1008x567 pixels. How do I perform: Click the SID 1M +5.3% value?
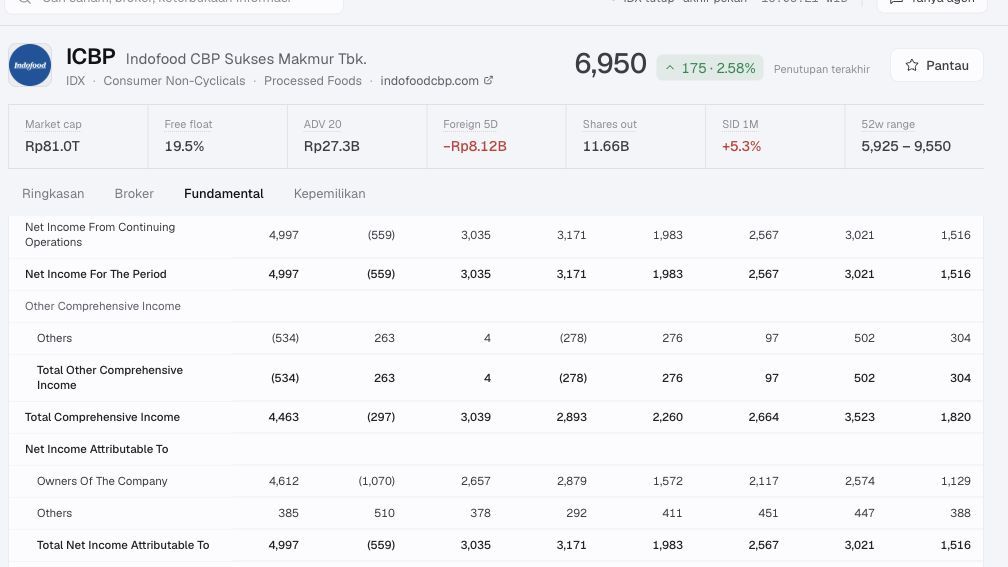(741, 146)
